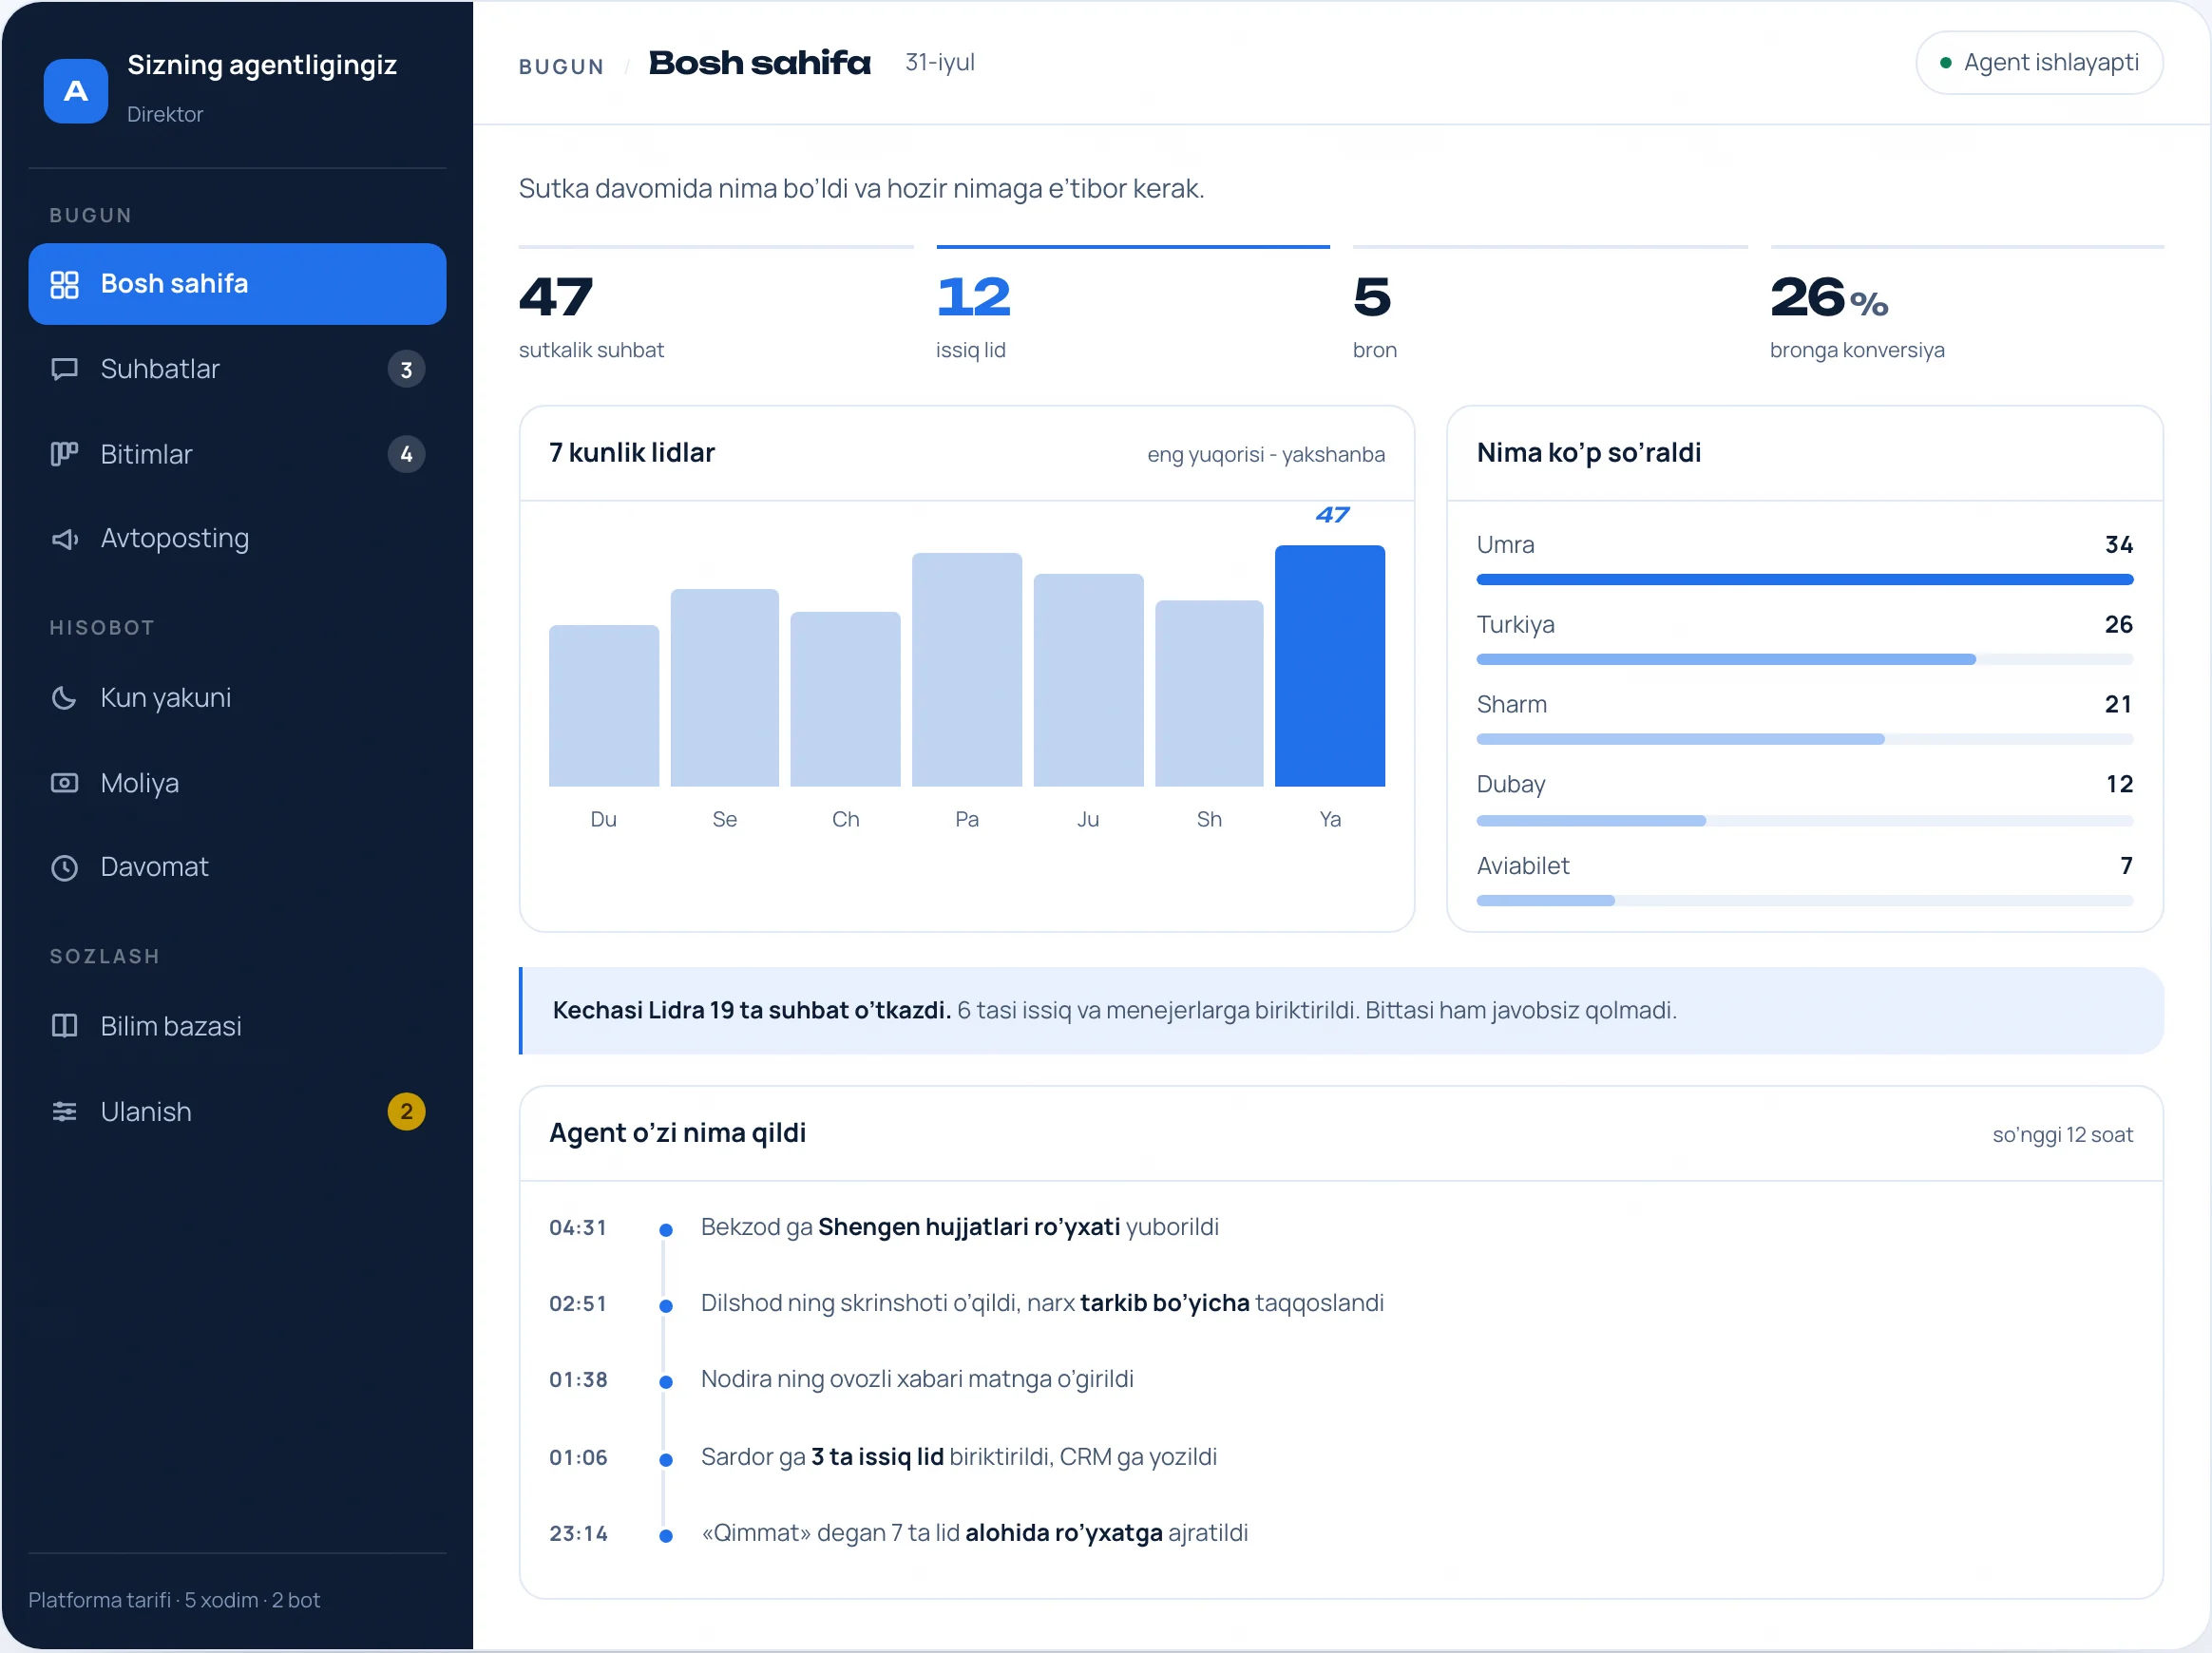Select the '47 sutkalik suhbat' stat

pyautogui.click(x=716, y=306)
